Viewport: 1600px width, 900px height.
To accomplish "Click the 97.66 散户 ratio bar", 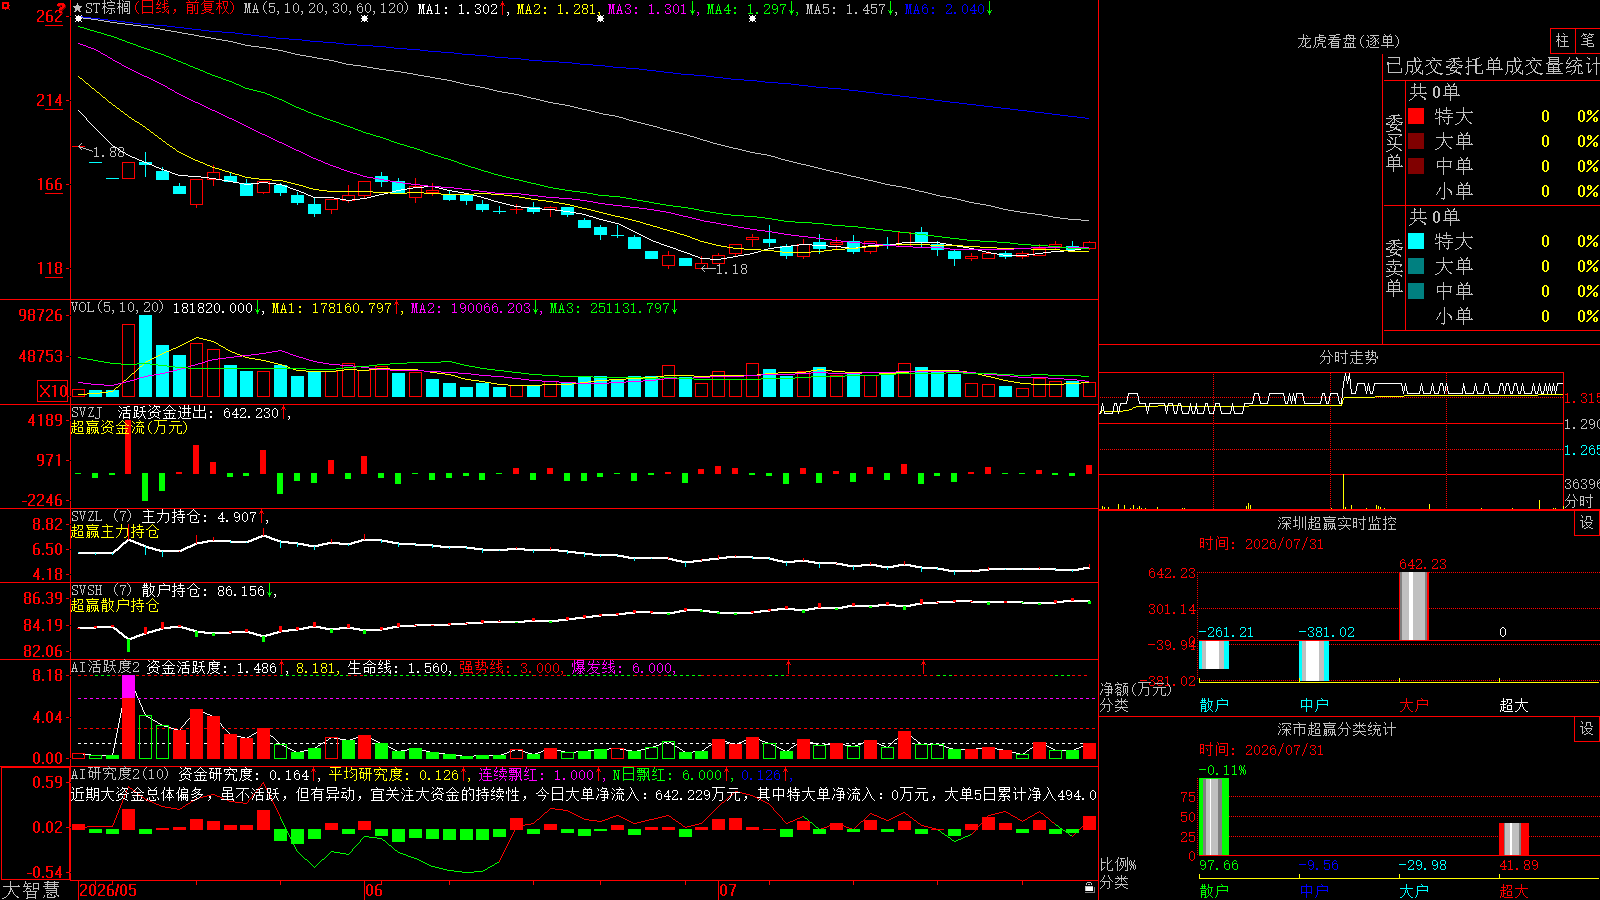I will point(1214,817).
